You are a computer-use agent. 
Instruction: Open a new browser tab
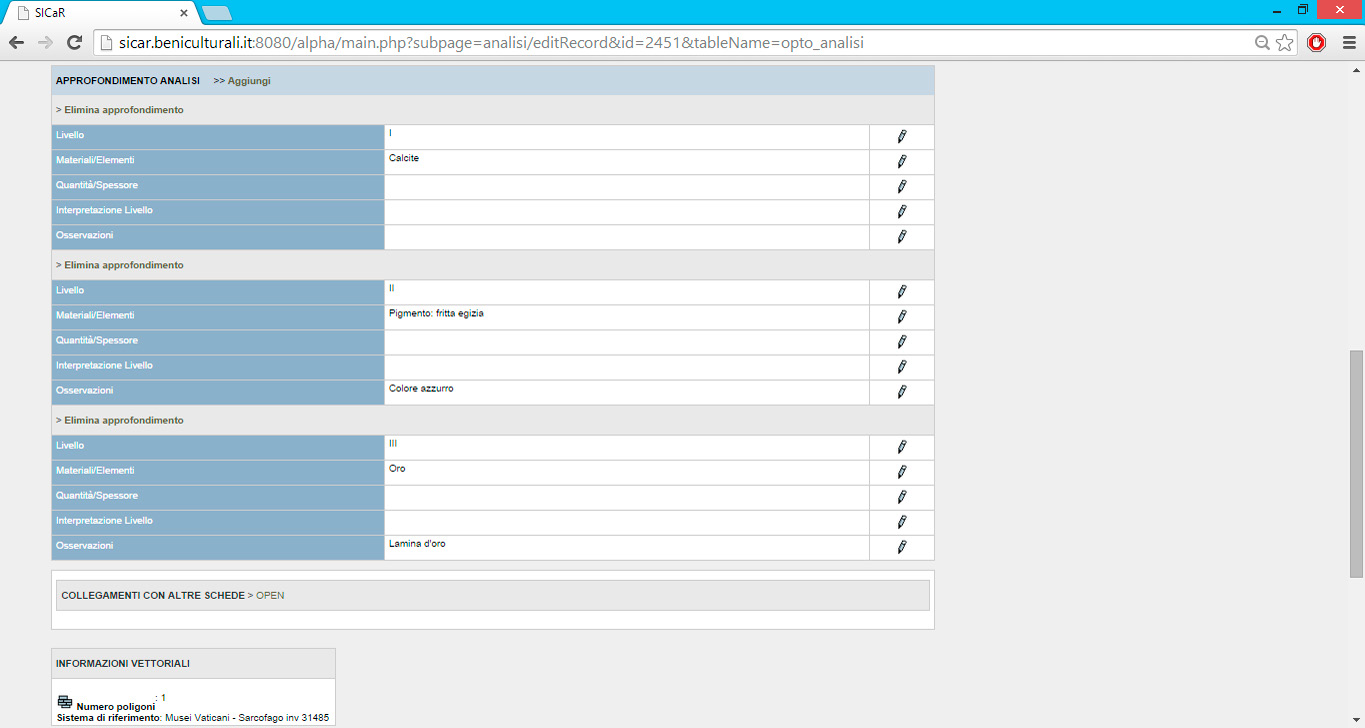[x=216, y=13]
